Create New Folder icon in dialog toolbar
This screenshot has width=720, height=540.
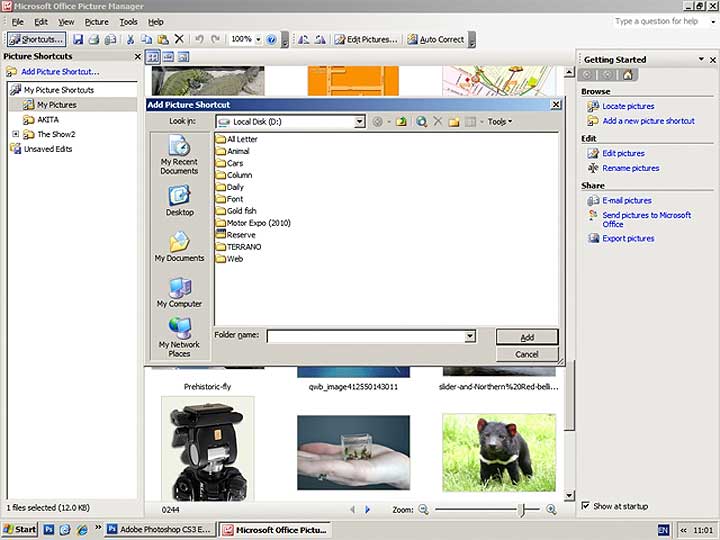tap(453, 122)
